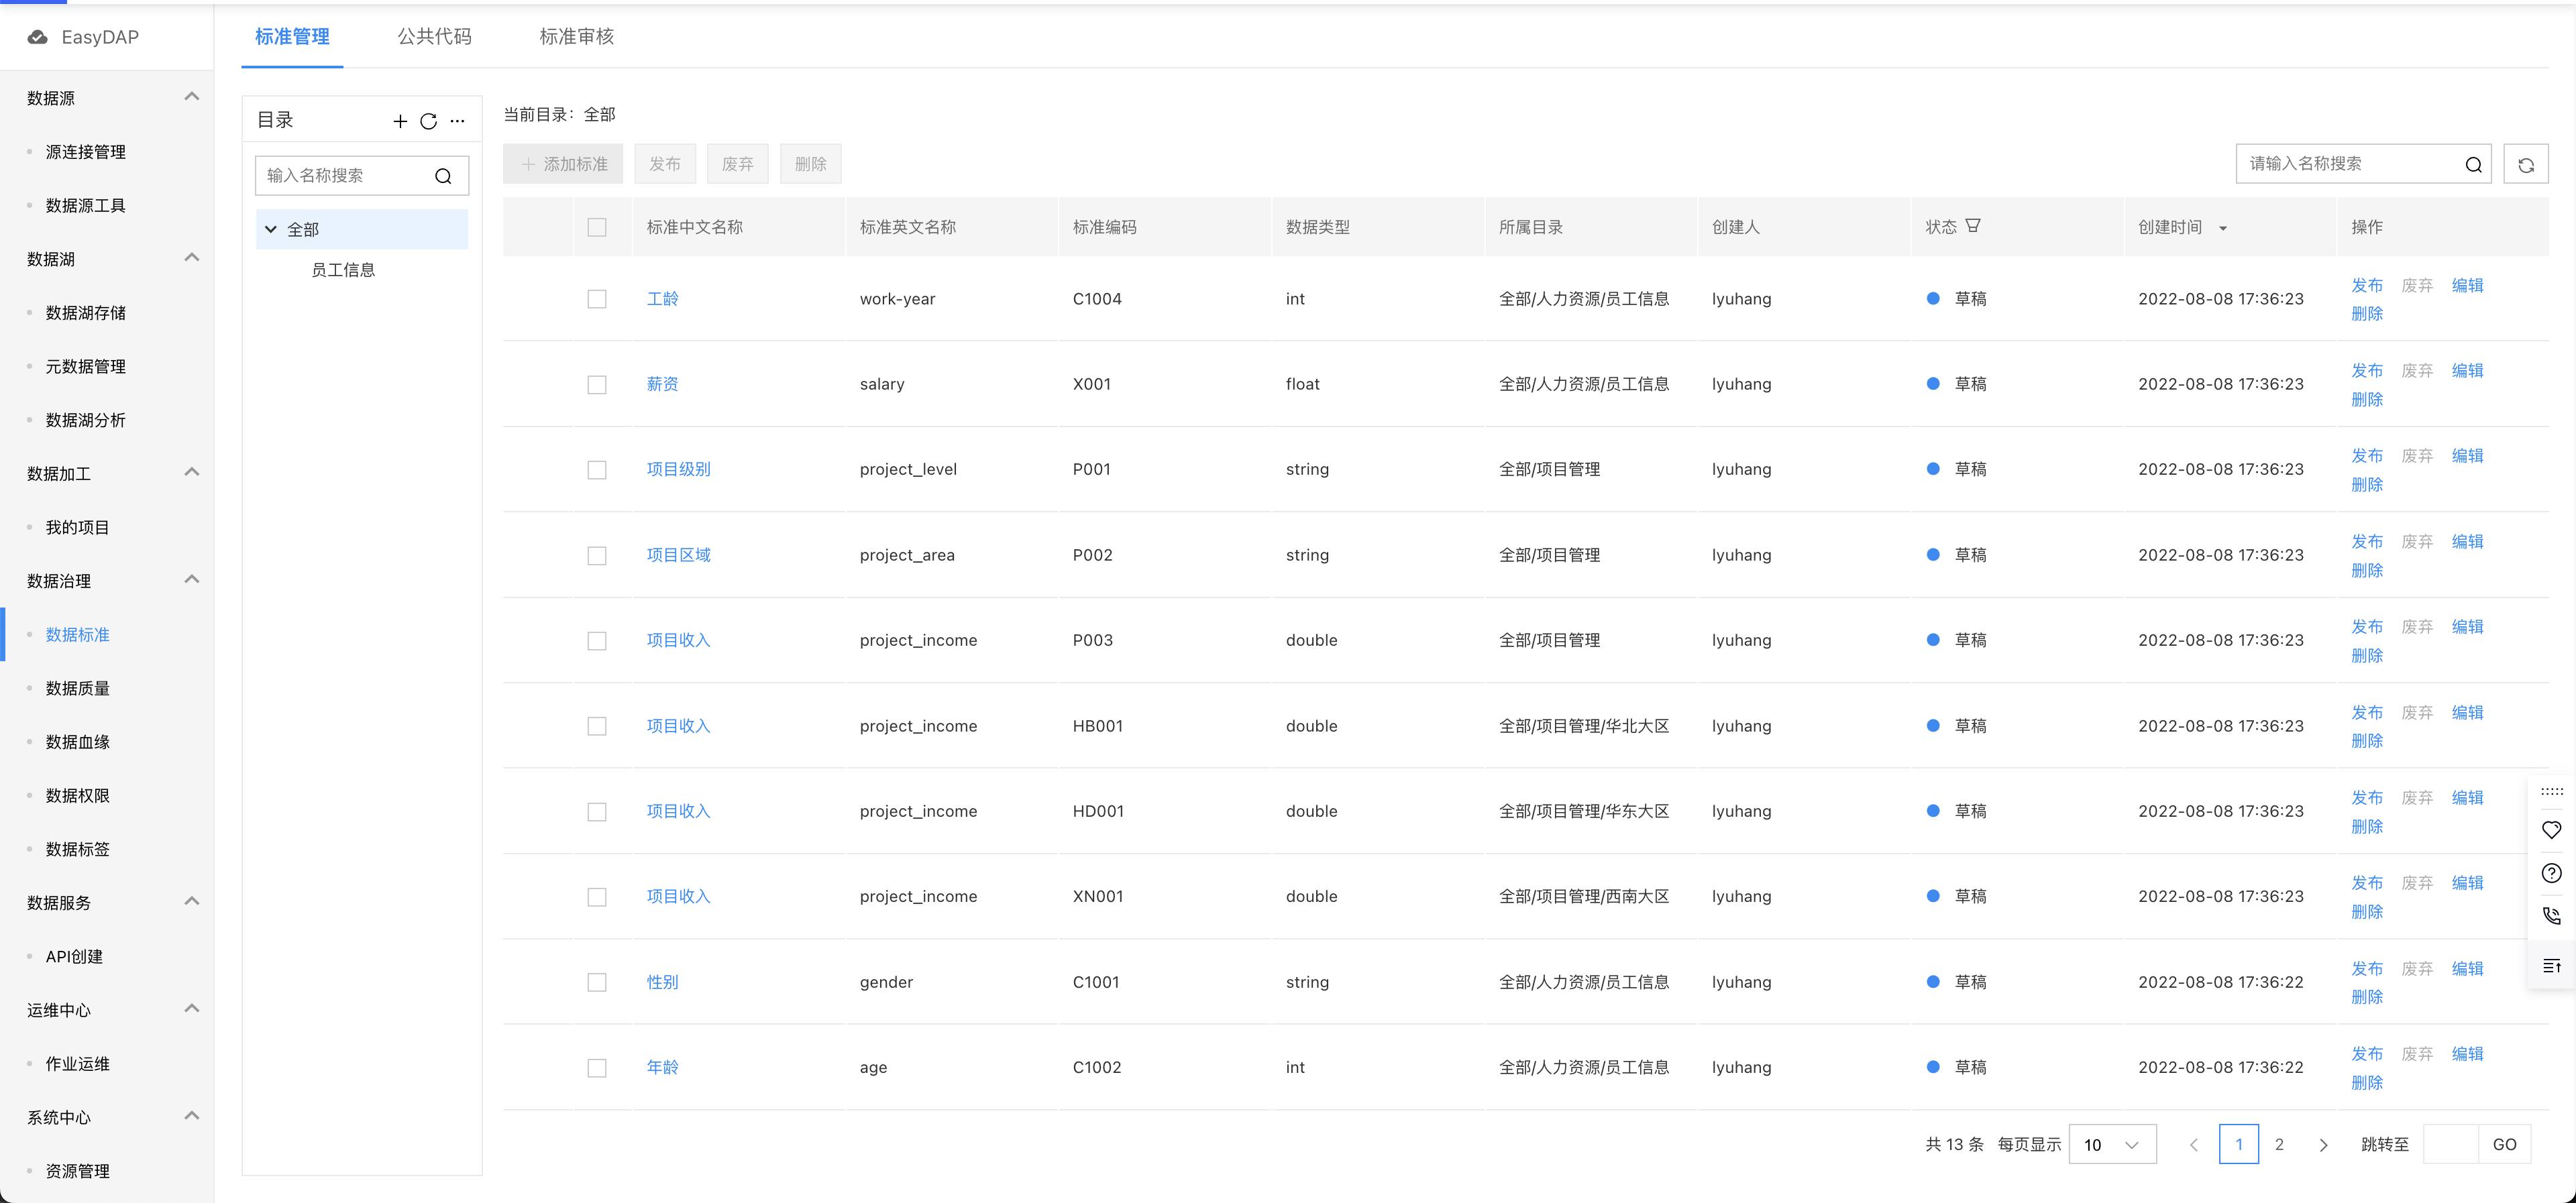Screen dimensions: 2576x1203
Task: Click the floating back-to-top list icon
Action: click(2551, 965)
